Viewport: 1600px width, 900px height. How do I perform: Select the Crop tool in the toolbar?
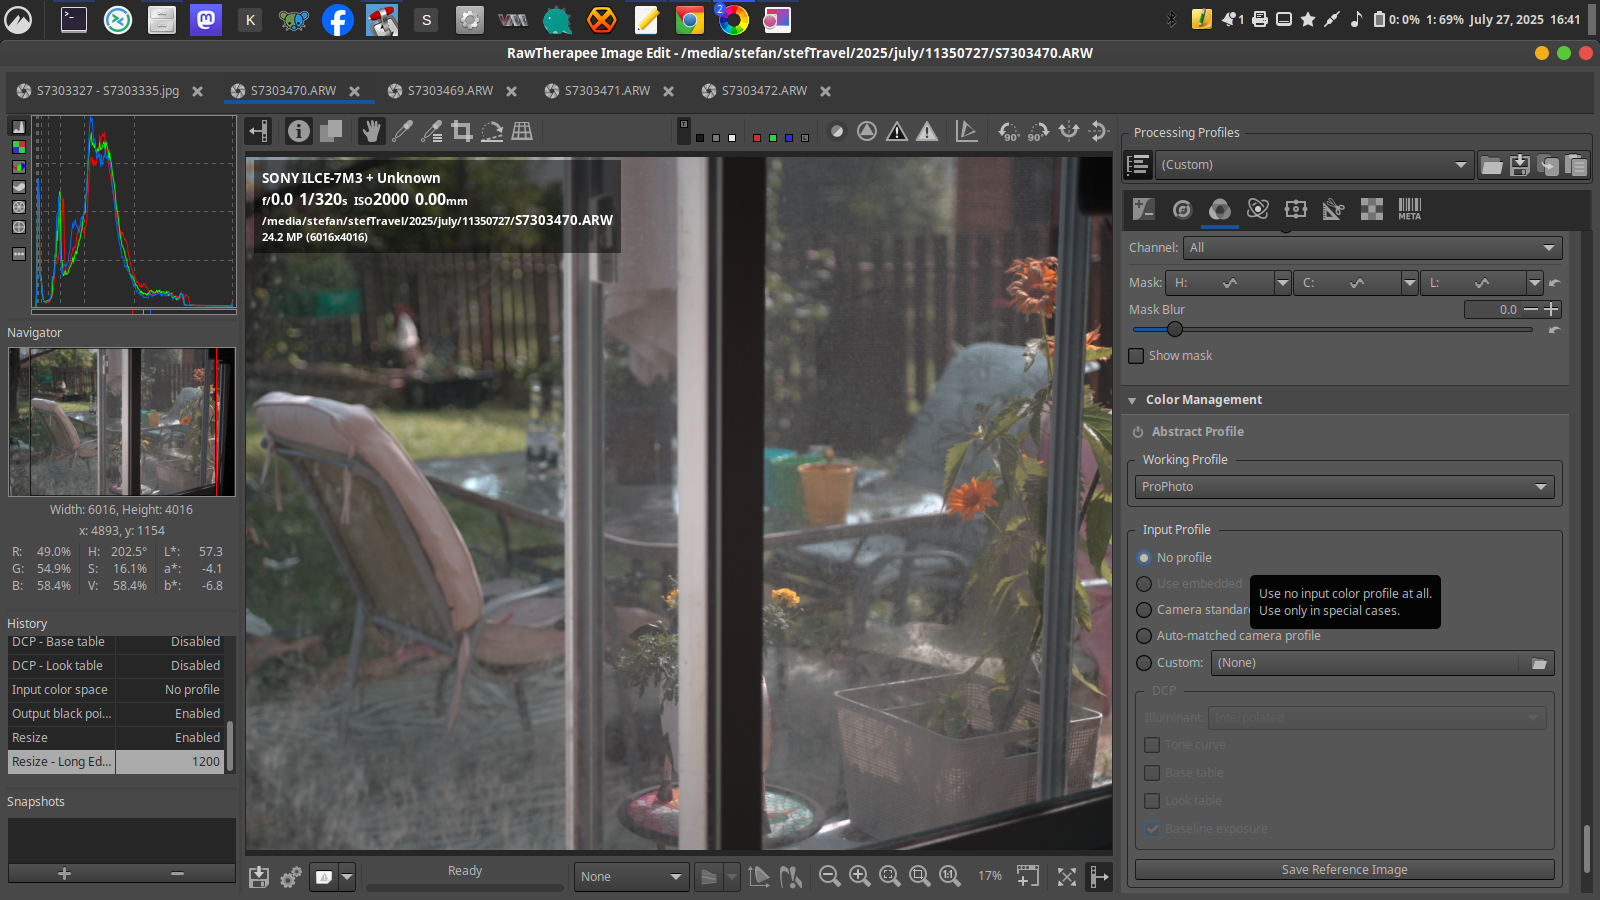coord(461,131)
